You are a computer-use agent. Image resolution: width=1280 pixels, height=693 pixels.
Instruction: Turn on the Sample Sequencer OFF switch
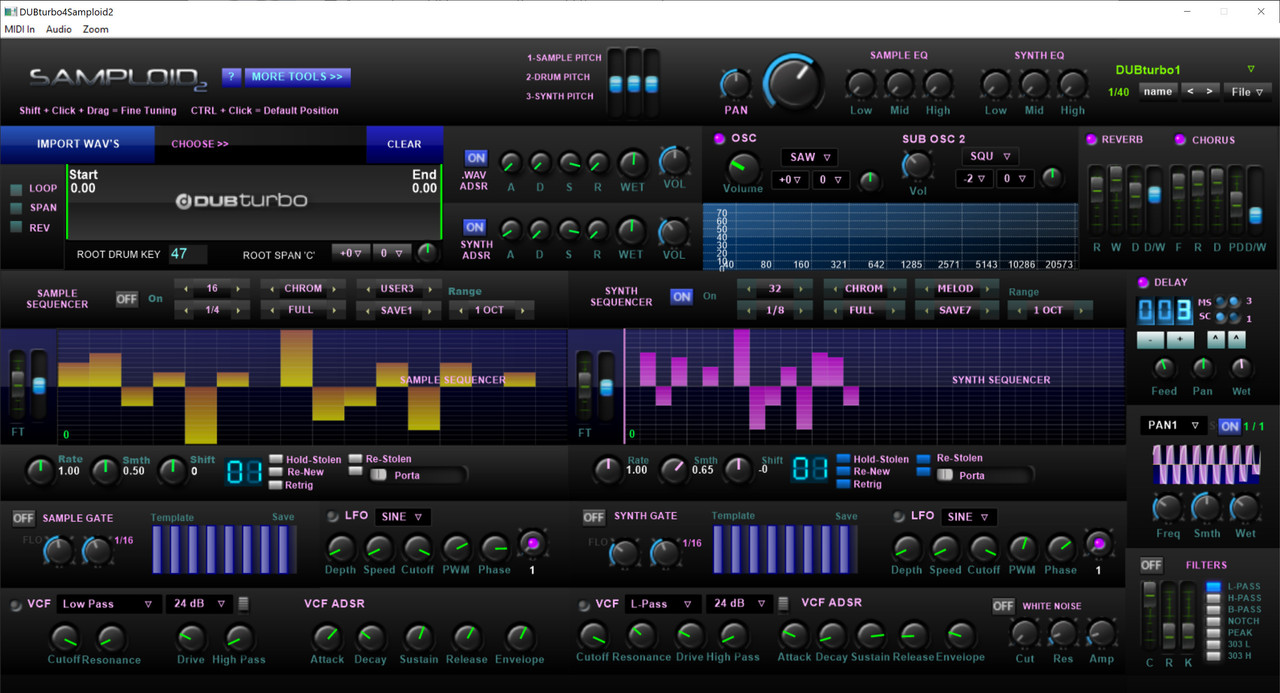(x=126, y=299)
